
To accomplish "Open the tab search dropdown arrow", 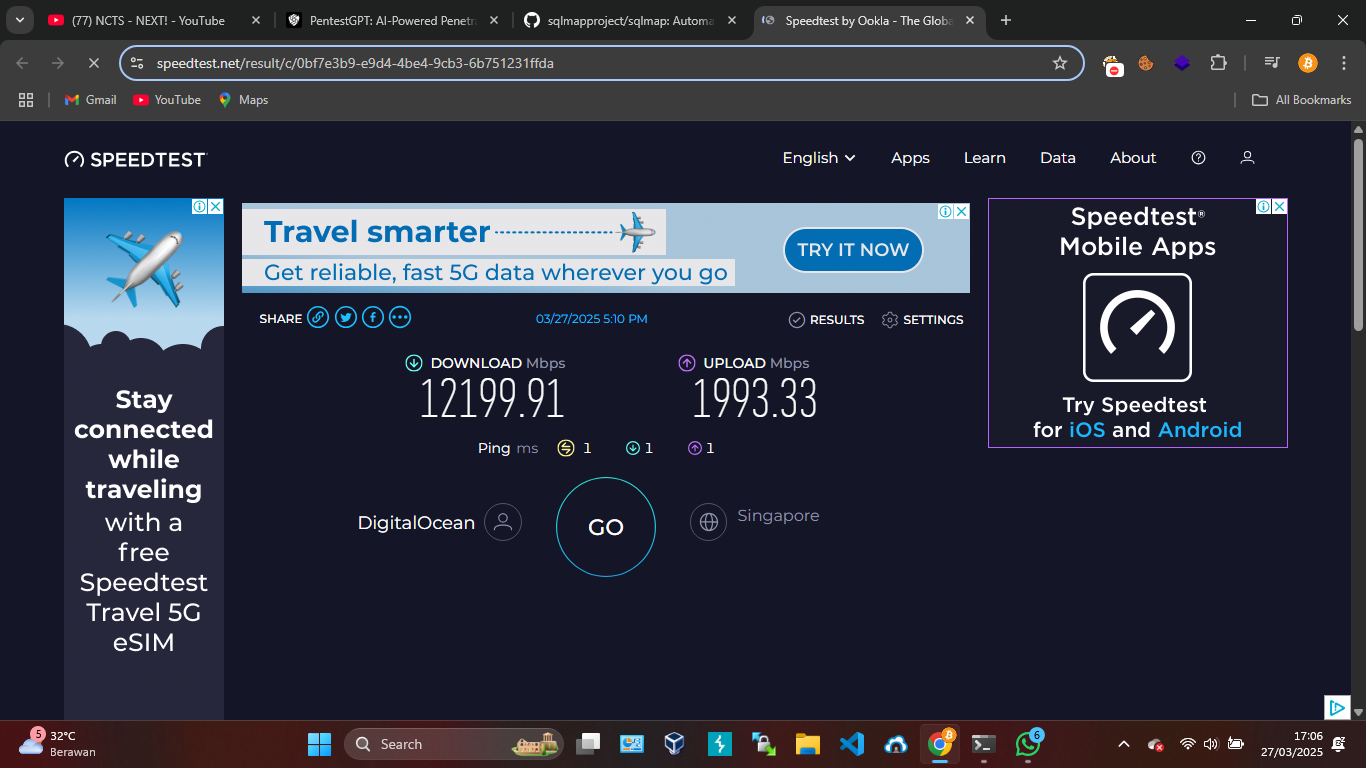I will [19, 20].
